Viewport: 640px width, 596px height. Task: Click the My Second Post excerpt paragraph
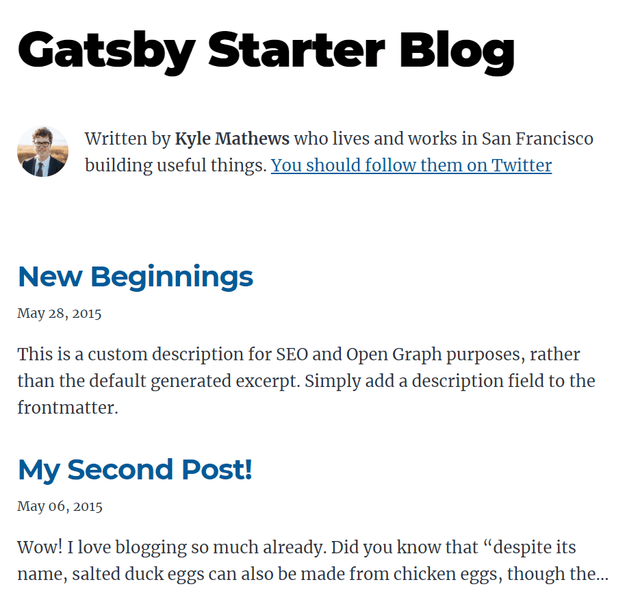312,561
